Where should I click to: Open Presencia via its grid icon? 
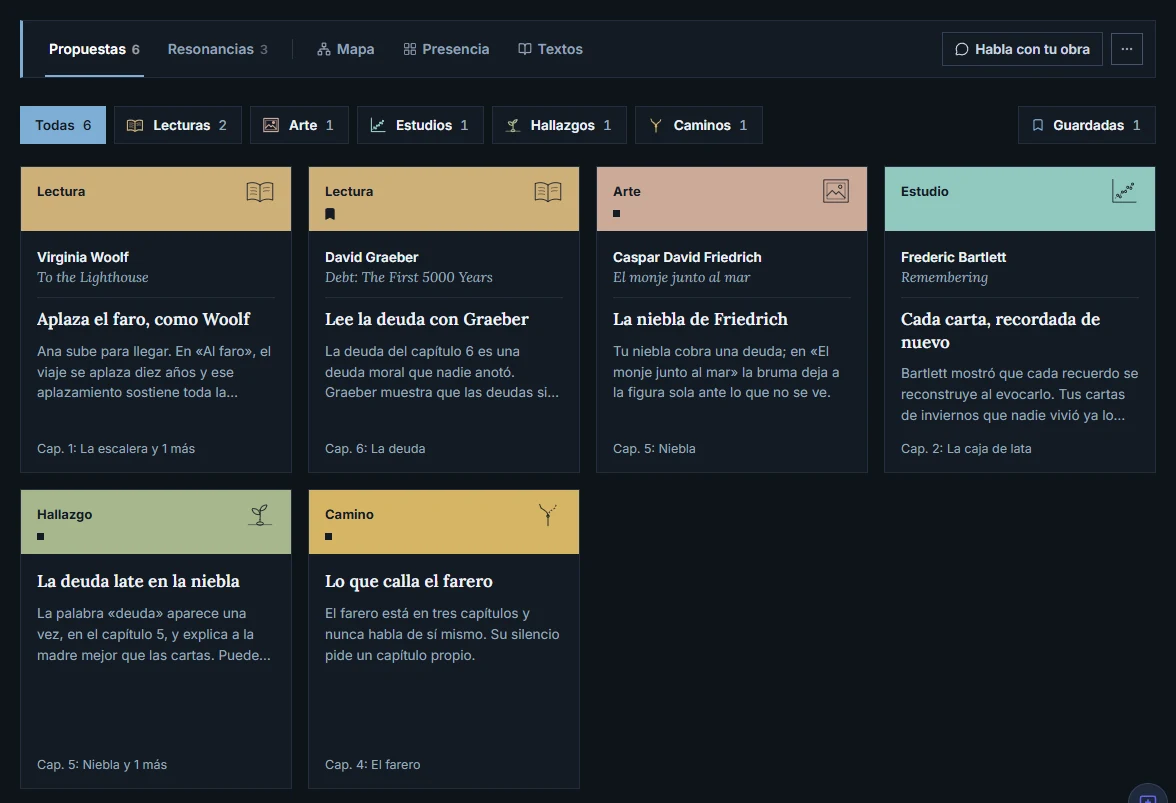410,49
